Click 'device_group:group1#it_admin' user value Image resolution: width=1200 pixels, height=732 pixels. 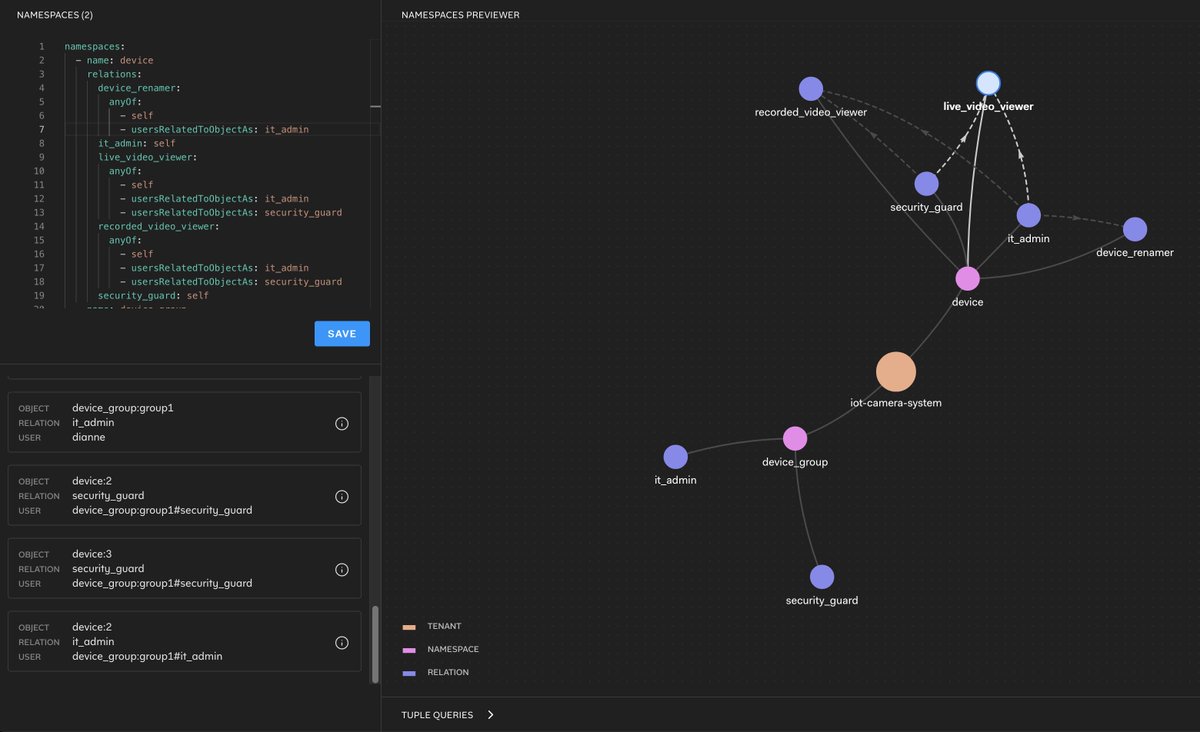[x=147, y=656]
